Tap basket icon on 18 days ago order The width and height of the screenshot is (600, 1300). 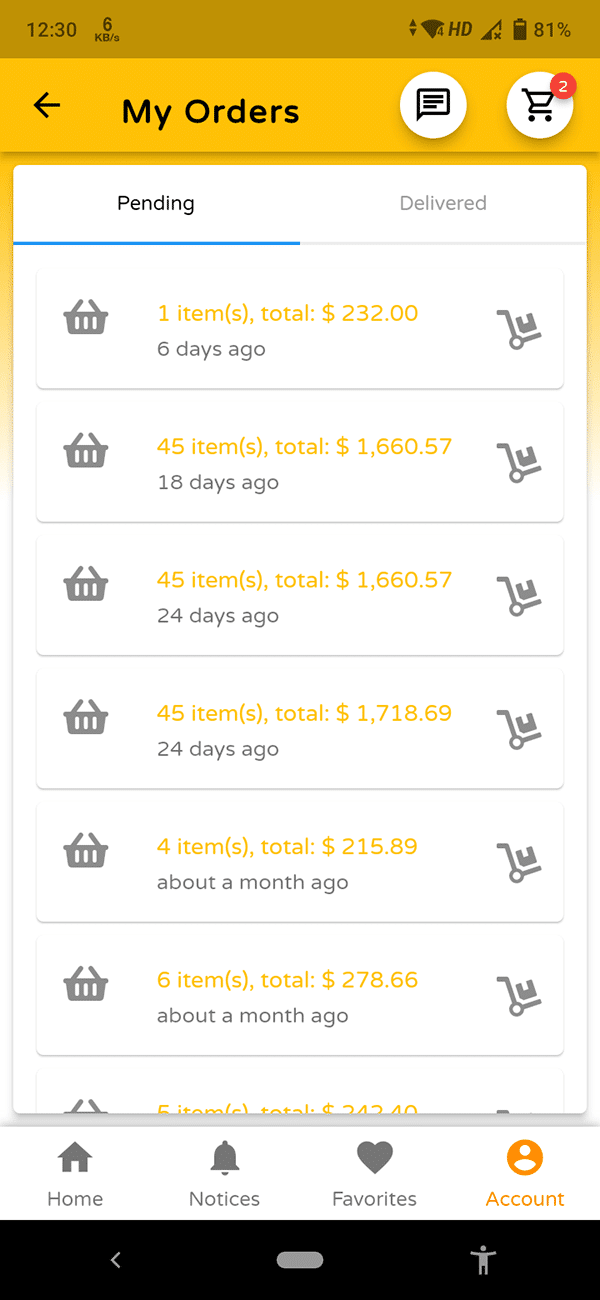tap(86, 453)
